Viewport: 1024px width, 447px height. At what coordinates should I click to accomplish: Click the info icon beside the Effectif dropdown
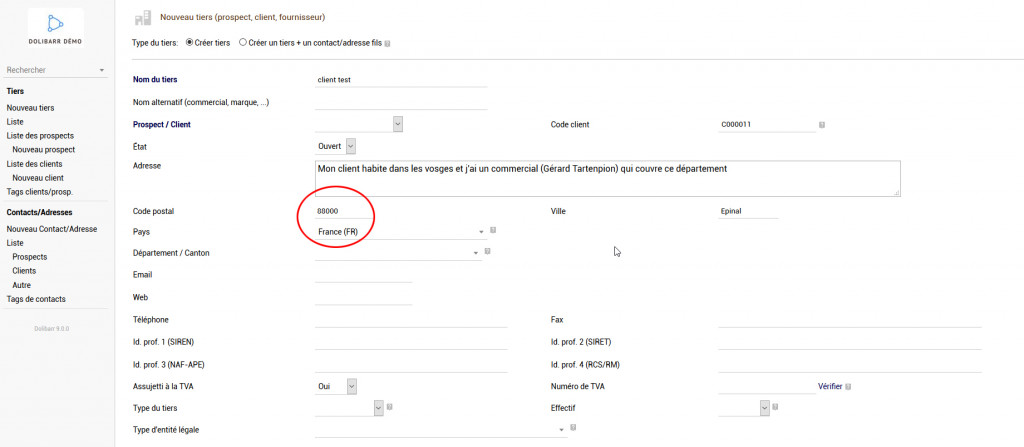775,407
